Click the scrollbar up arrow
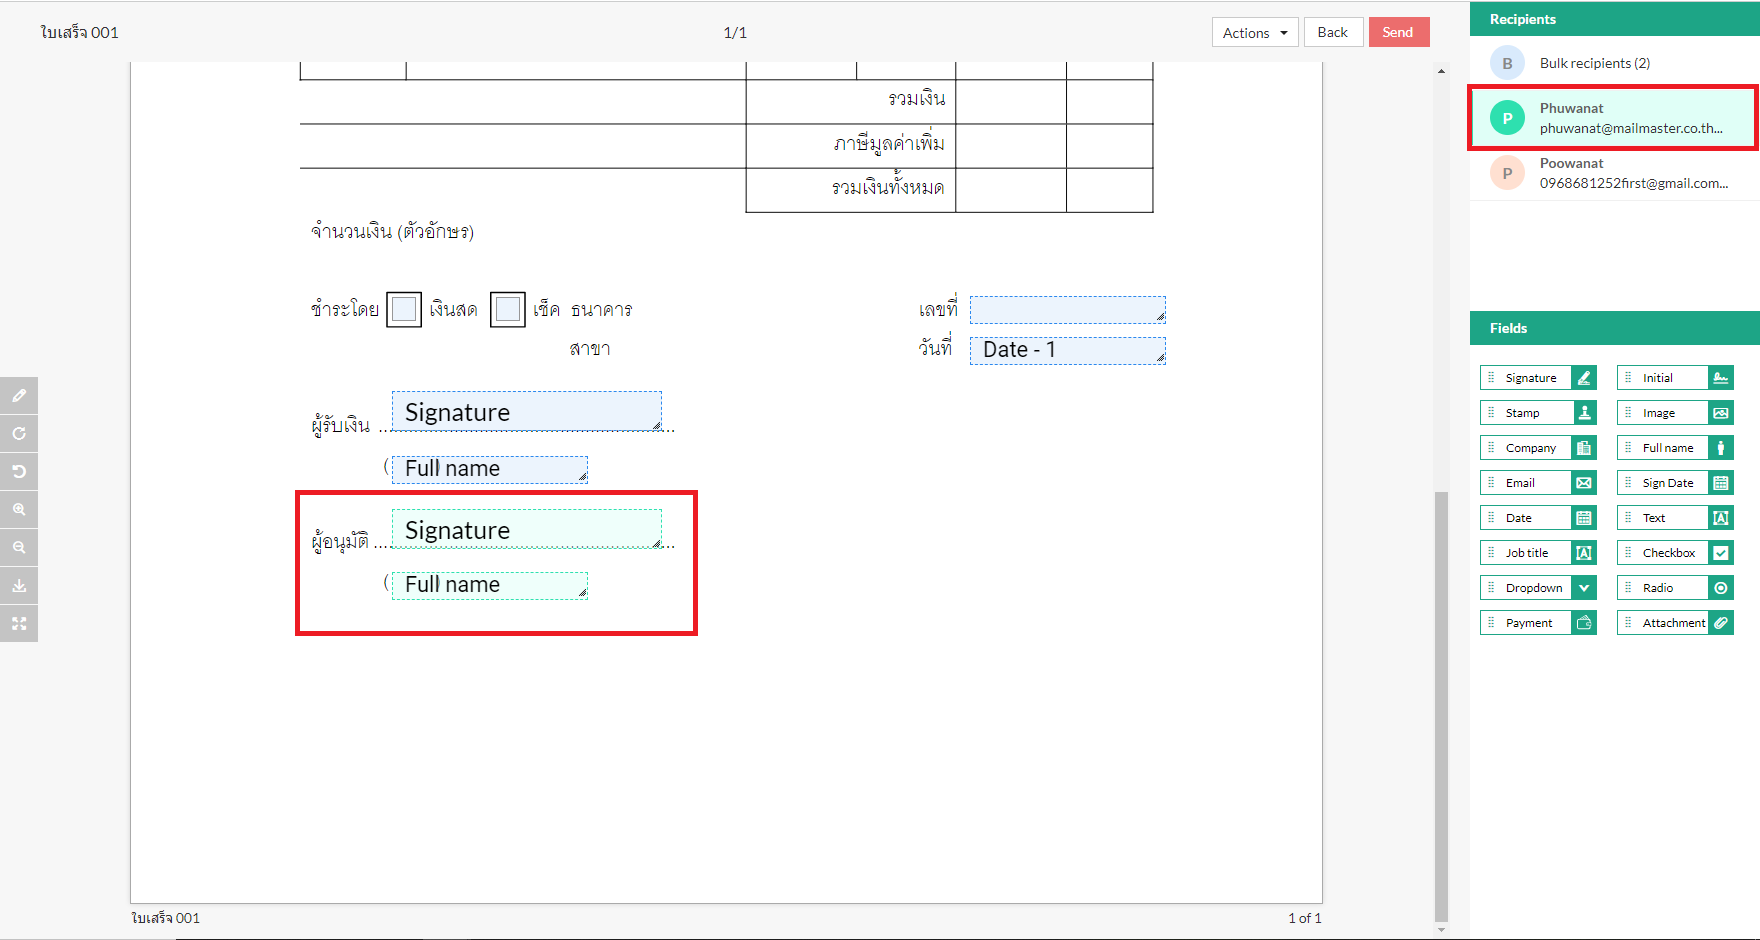The height and width of the screenshot is (940, 1760). (x=1441, y=71)
